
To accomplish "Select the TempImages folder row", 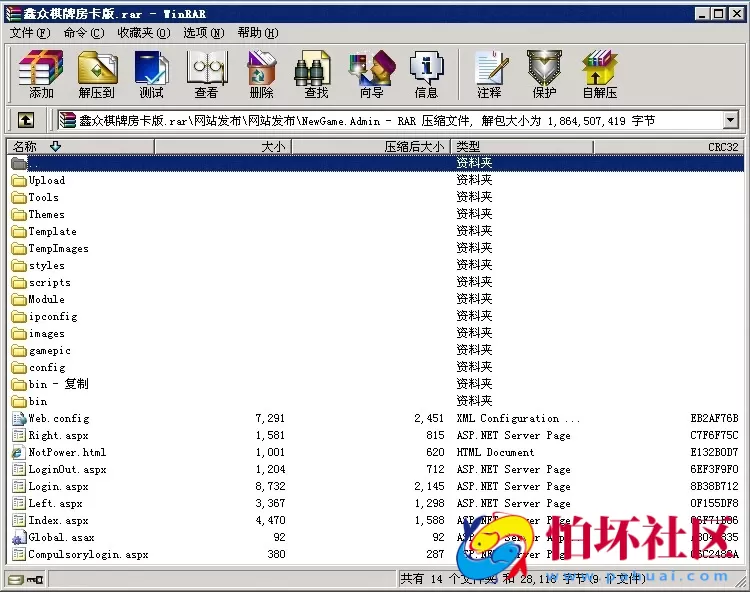I will click(375, 249).
